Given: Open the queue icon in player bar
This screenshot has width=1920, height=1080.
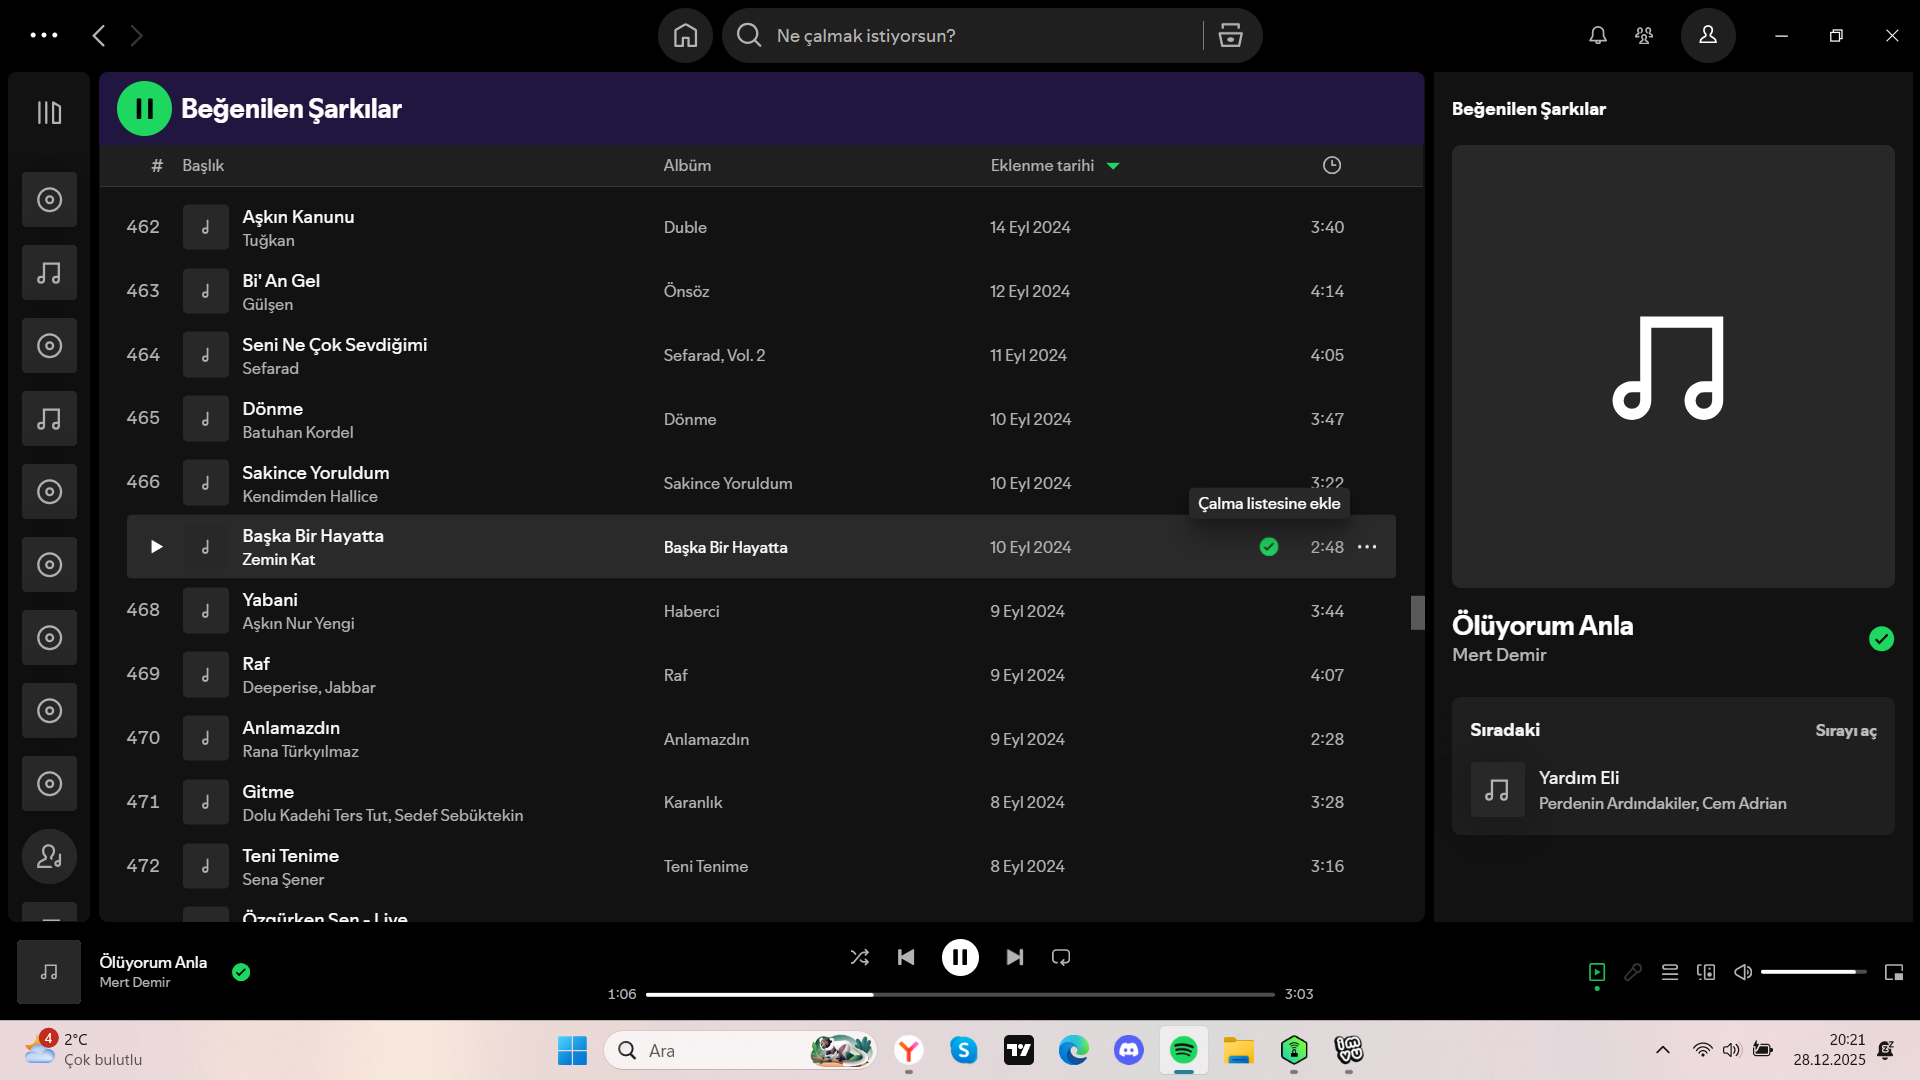Looking at the screenshot, I should (1670, 972).
